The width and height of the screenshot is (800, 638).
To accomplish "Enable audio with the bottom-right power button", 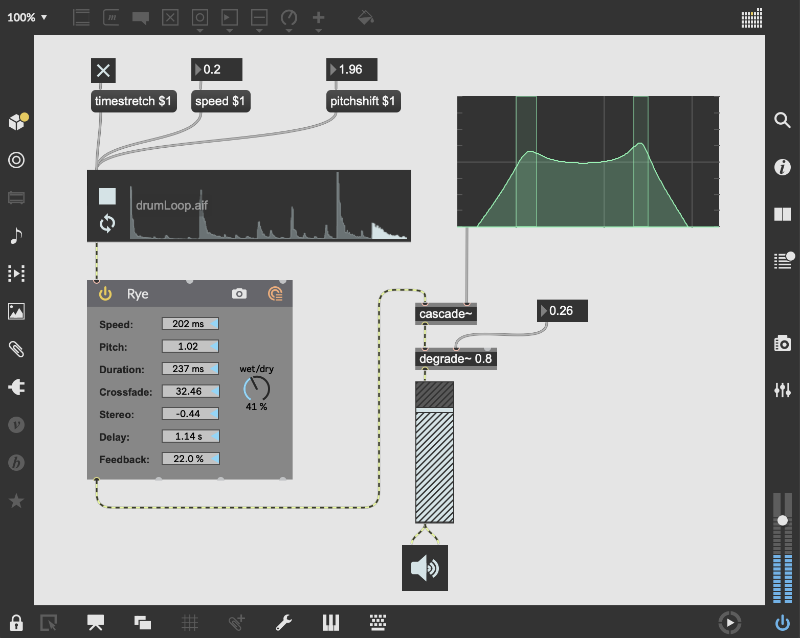I will click(783, 622).
